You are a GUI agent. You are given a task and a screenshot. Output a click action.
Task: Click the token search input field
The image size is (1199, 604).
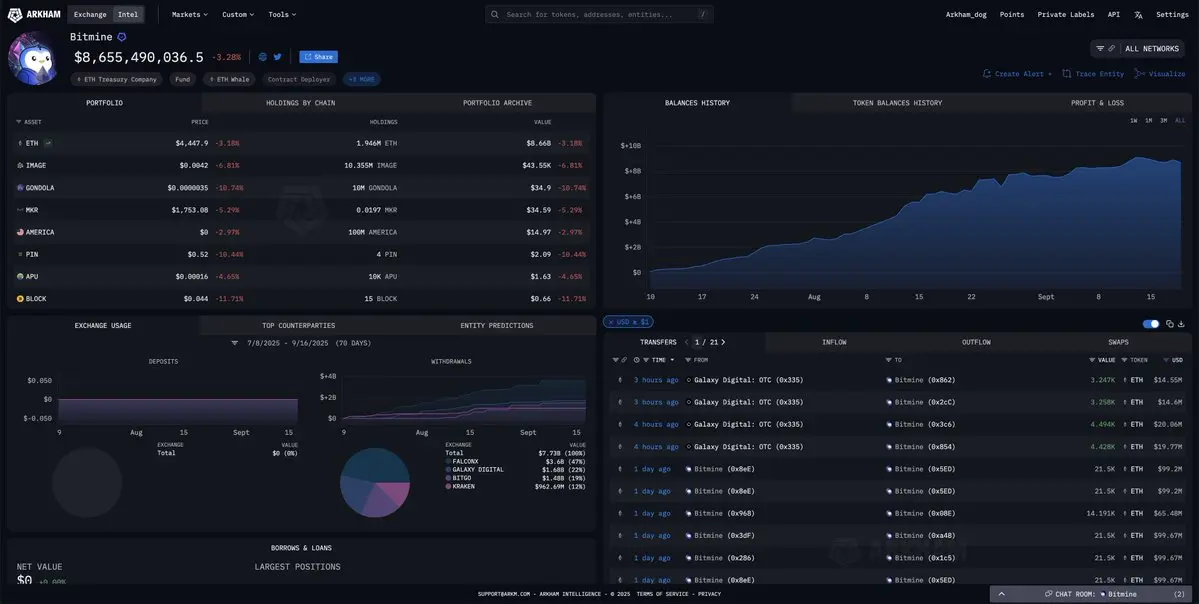(599, 15)
